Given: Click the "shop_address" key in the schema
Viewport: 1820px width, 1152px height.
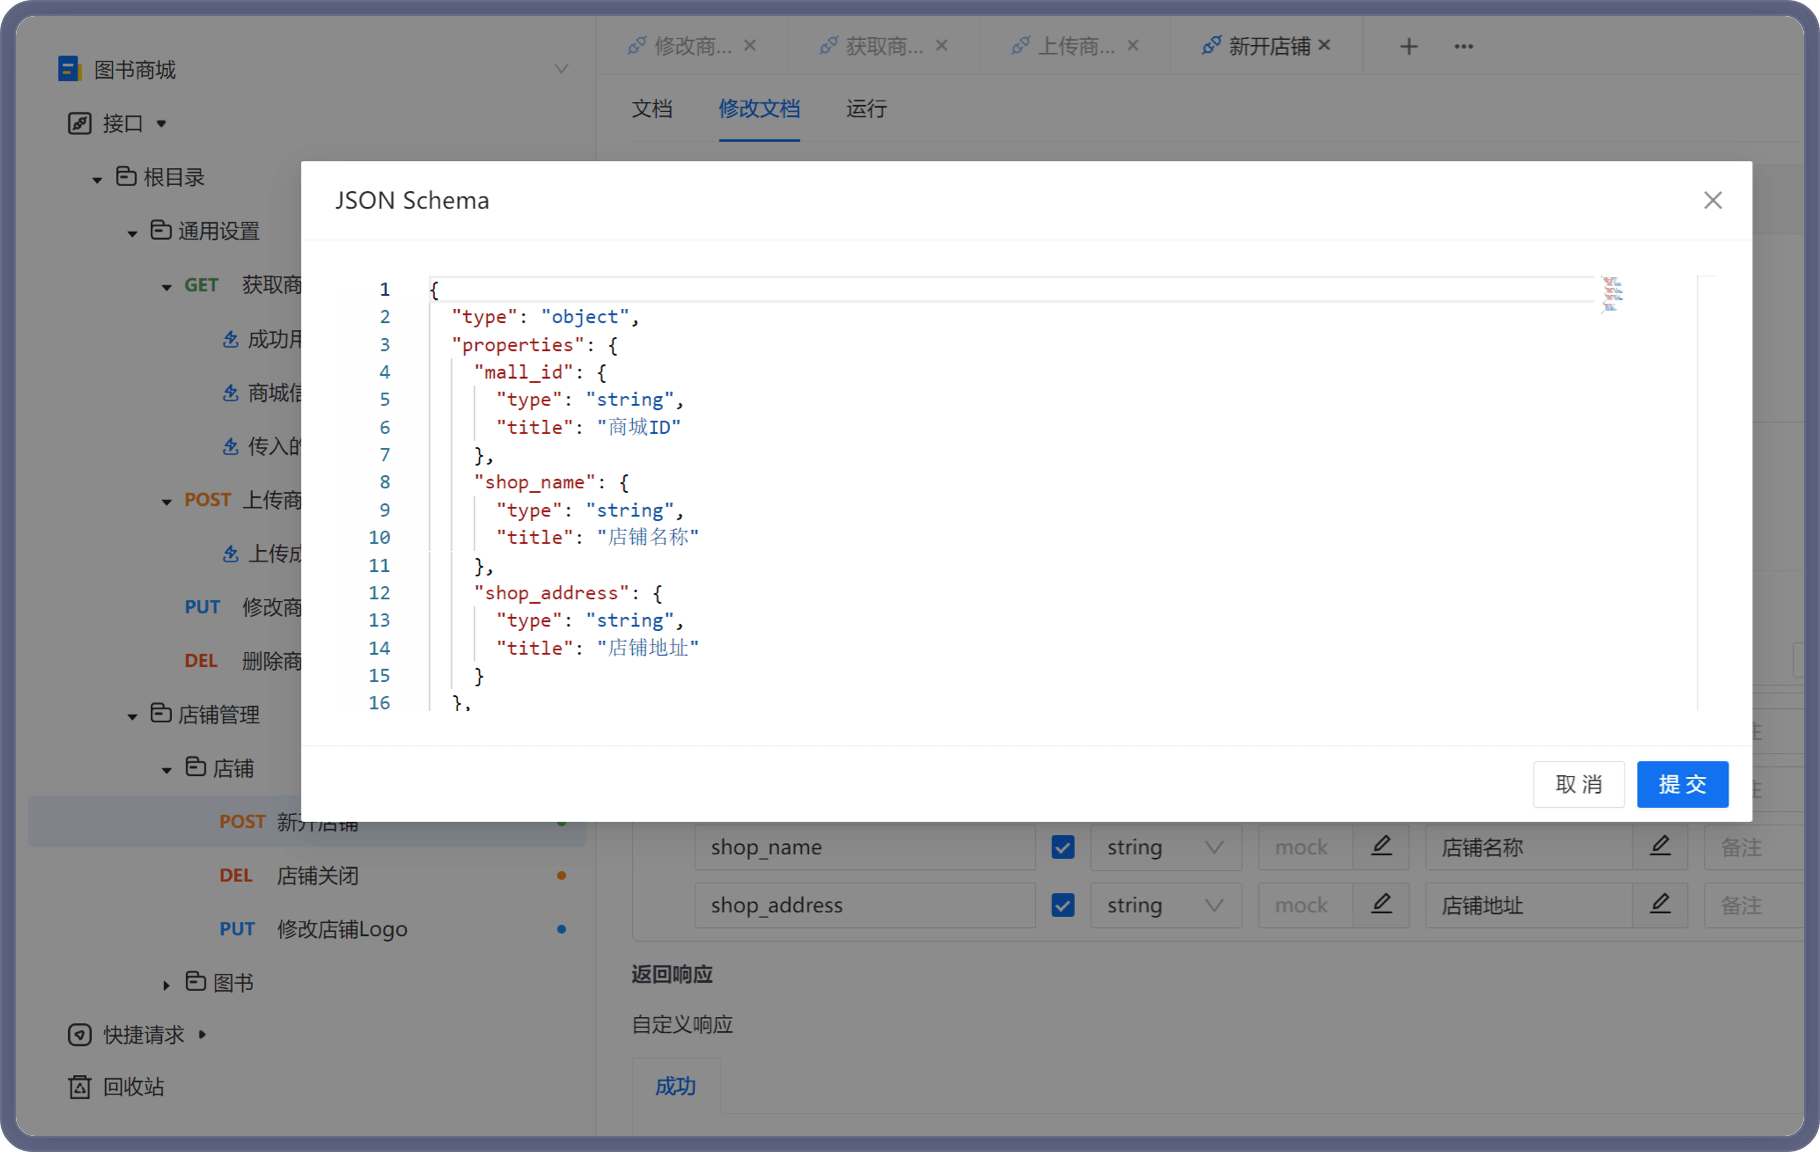Looking at the screenshot, I should 551,593.
